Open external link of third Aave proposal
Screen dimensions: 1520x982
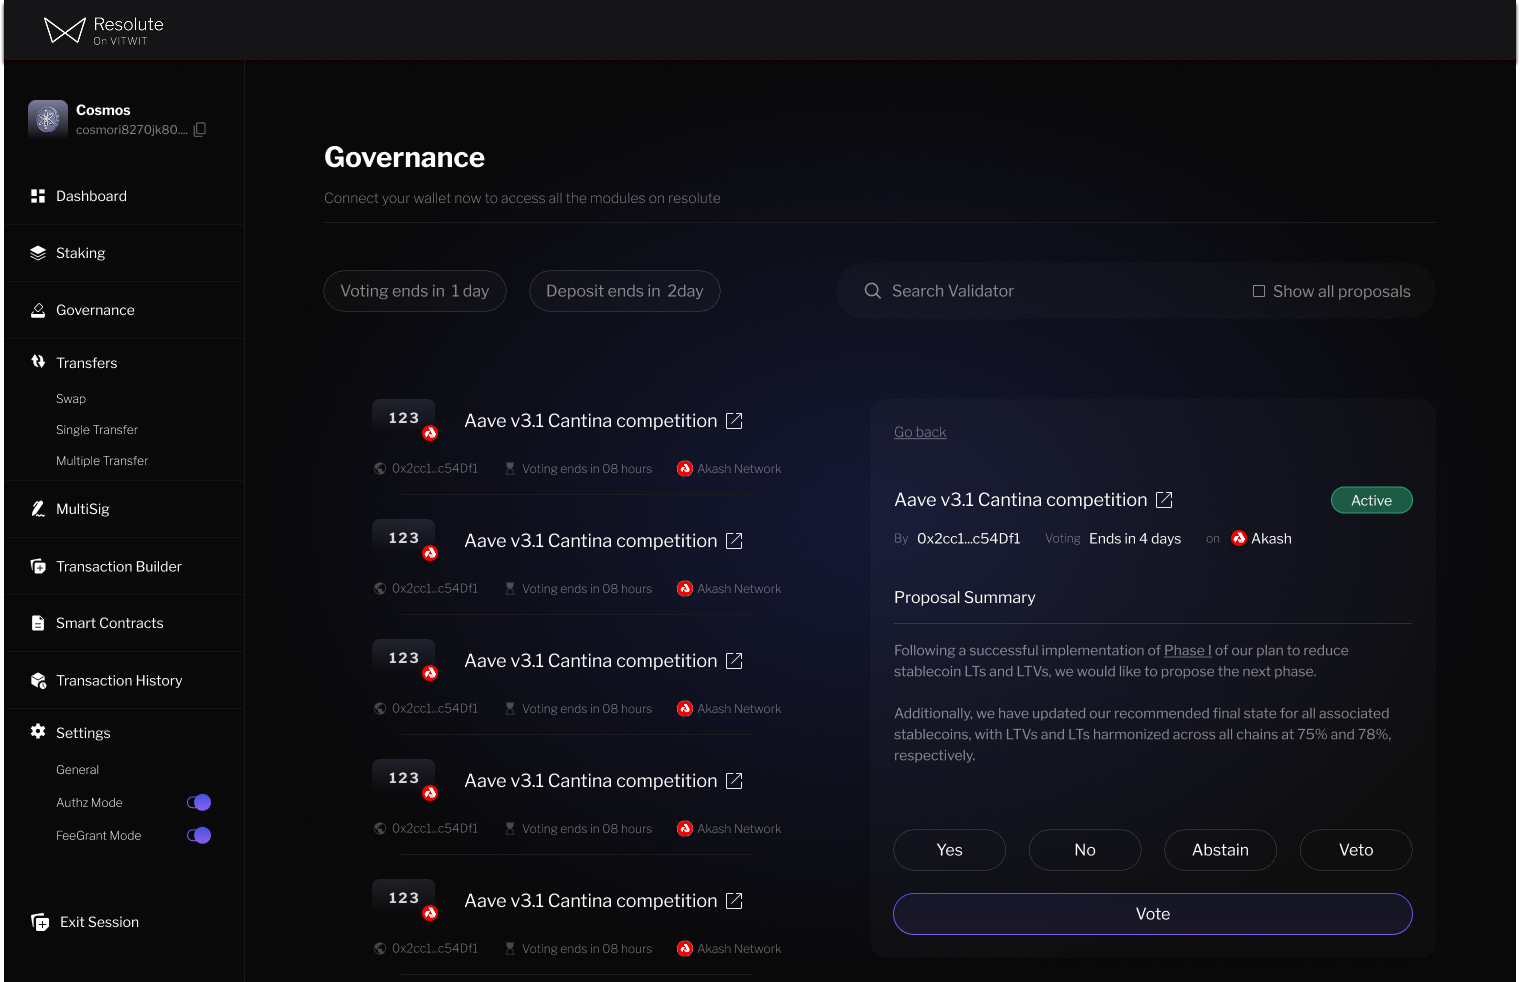(x=734, y=661)
